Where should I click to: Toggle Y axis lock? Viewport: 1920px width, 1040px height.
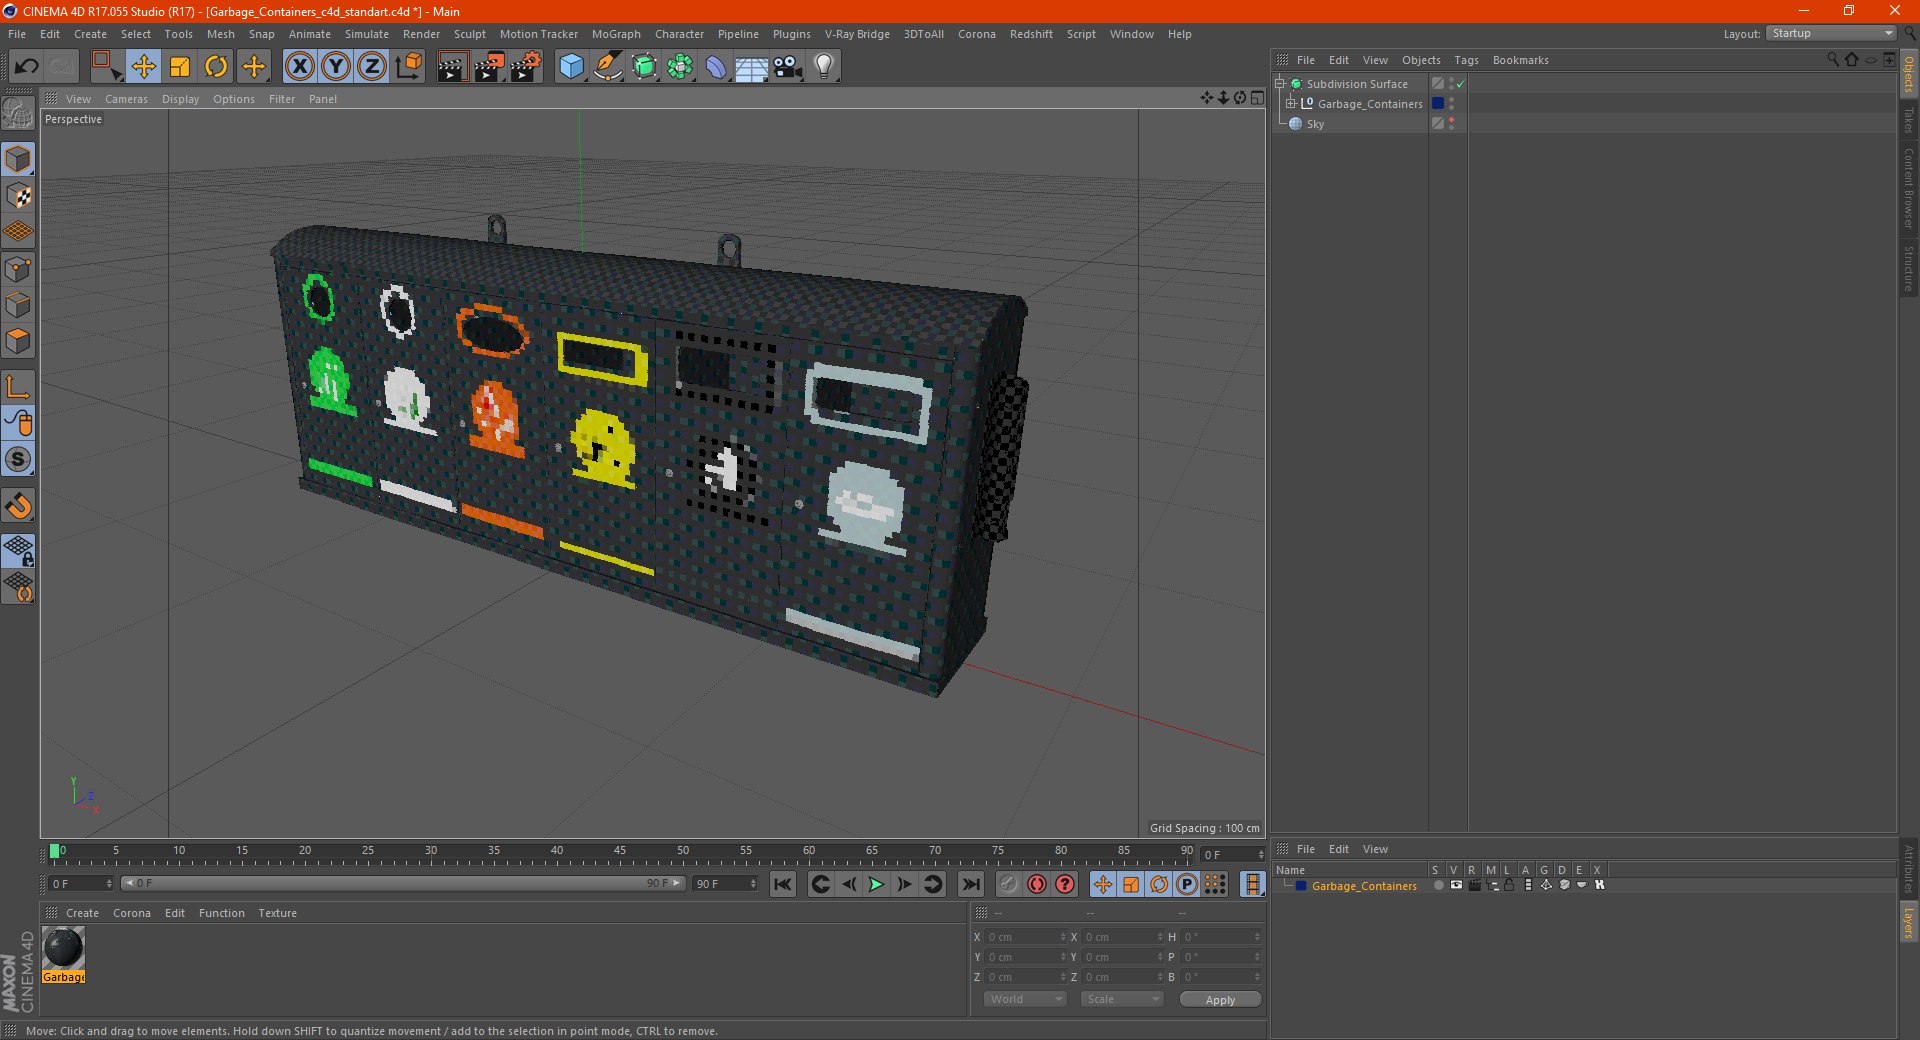tap(336, 67)
